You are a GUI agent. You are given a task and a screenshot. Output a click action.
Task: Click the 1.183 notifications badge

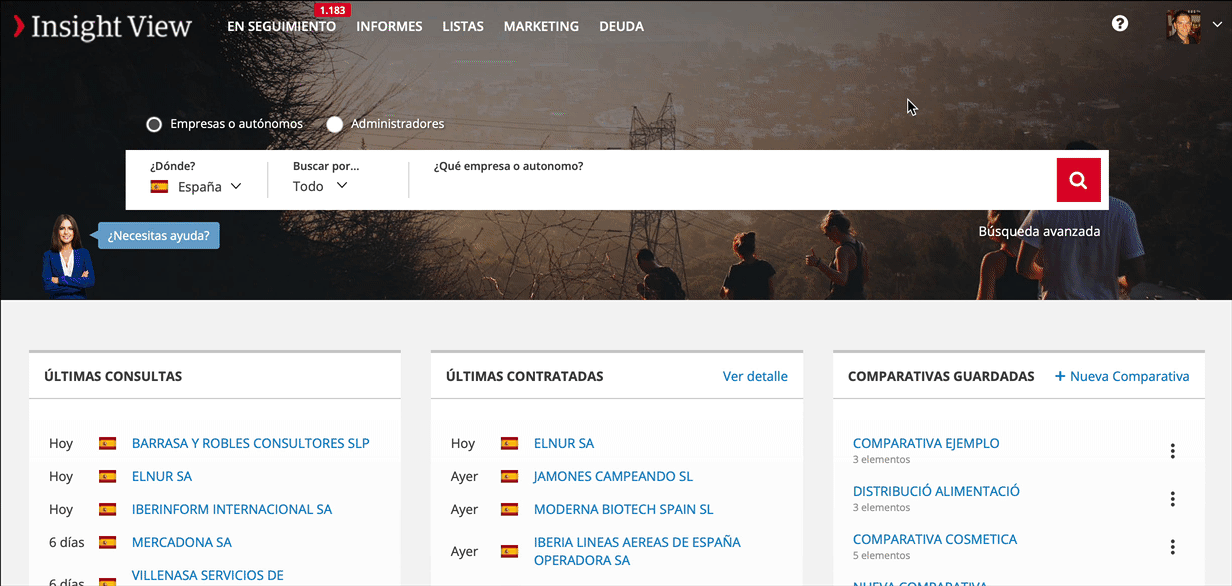tap(332, 10)
